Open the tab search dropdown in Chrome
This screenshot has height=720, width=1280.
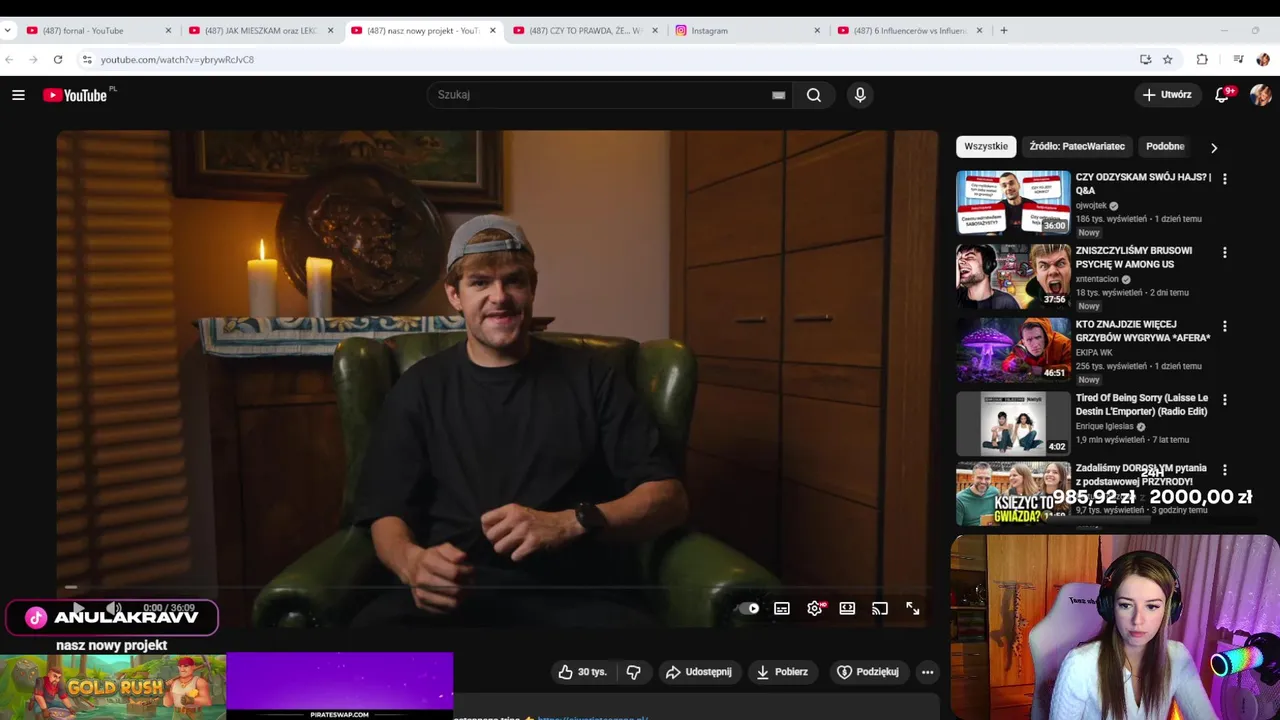click(x=8, y=31)
